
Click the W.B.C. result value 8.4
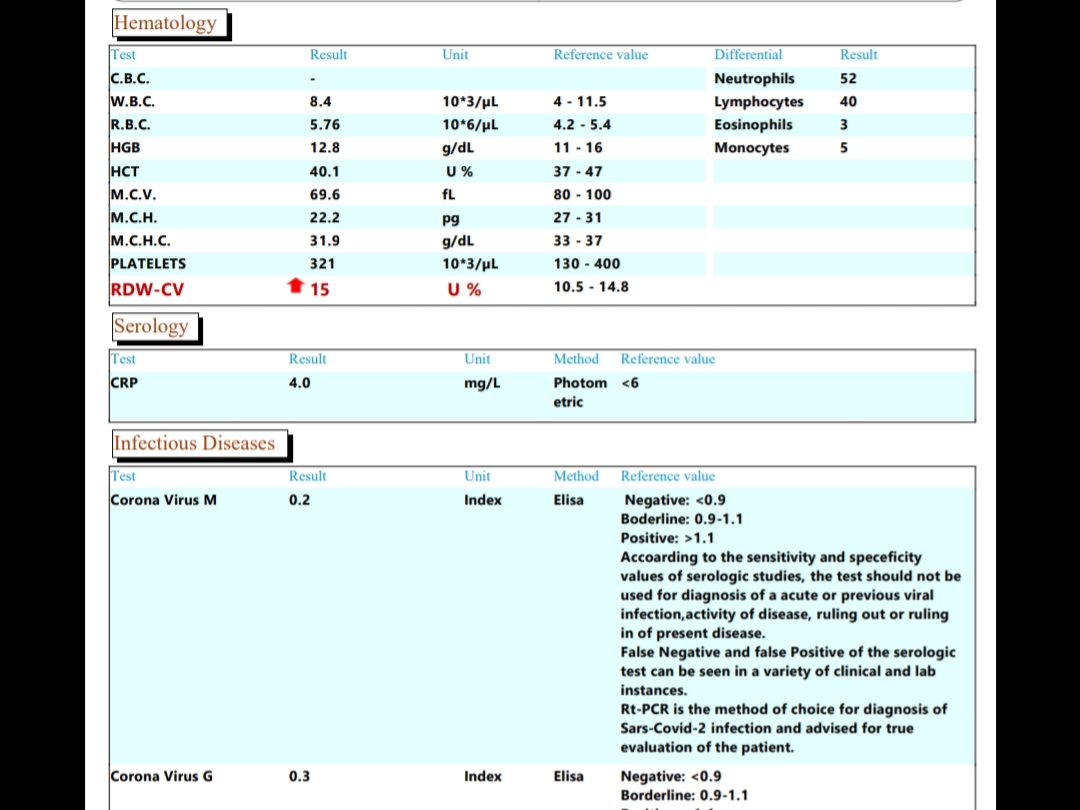(x=320, y=101)
